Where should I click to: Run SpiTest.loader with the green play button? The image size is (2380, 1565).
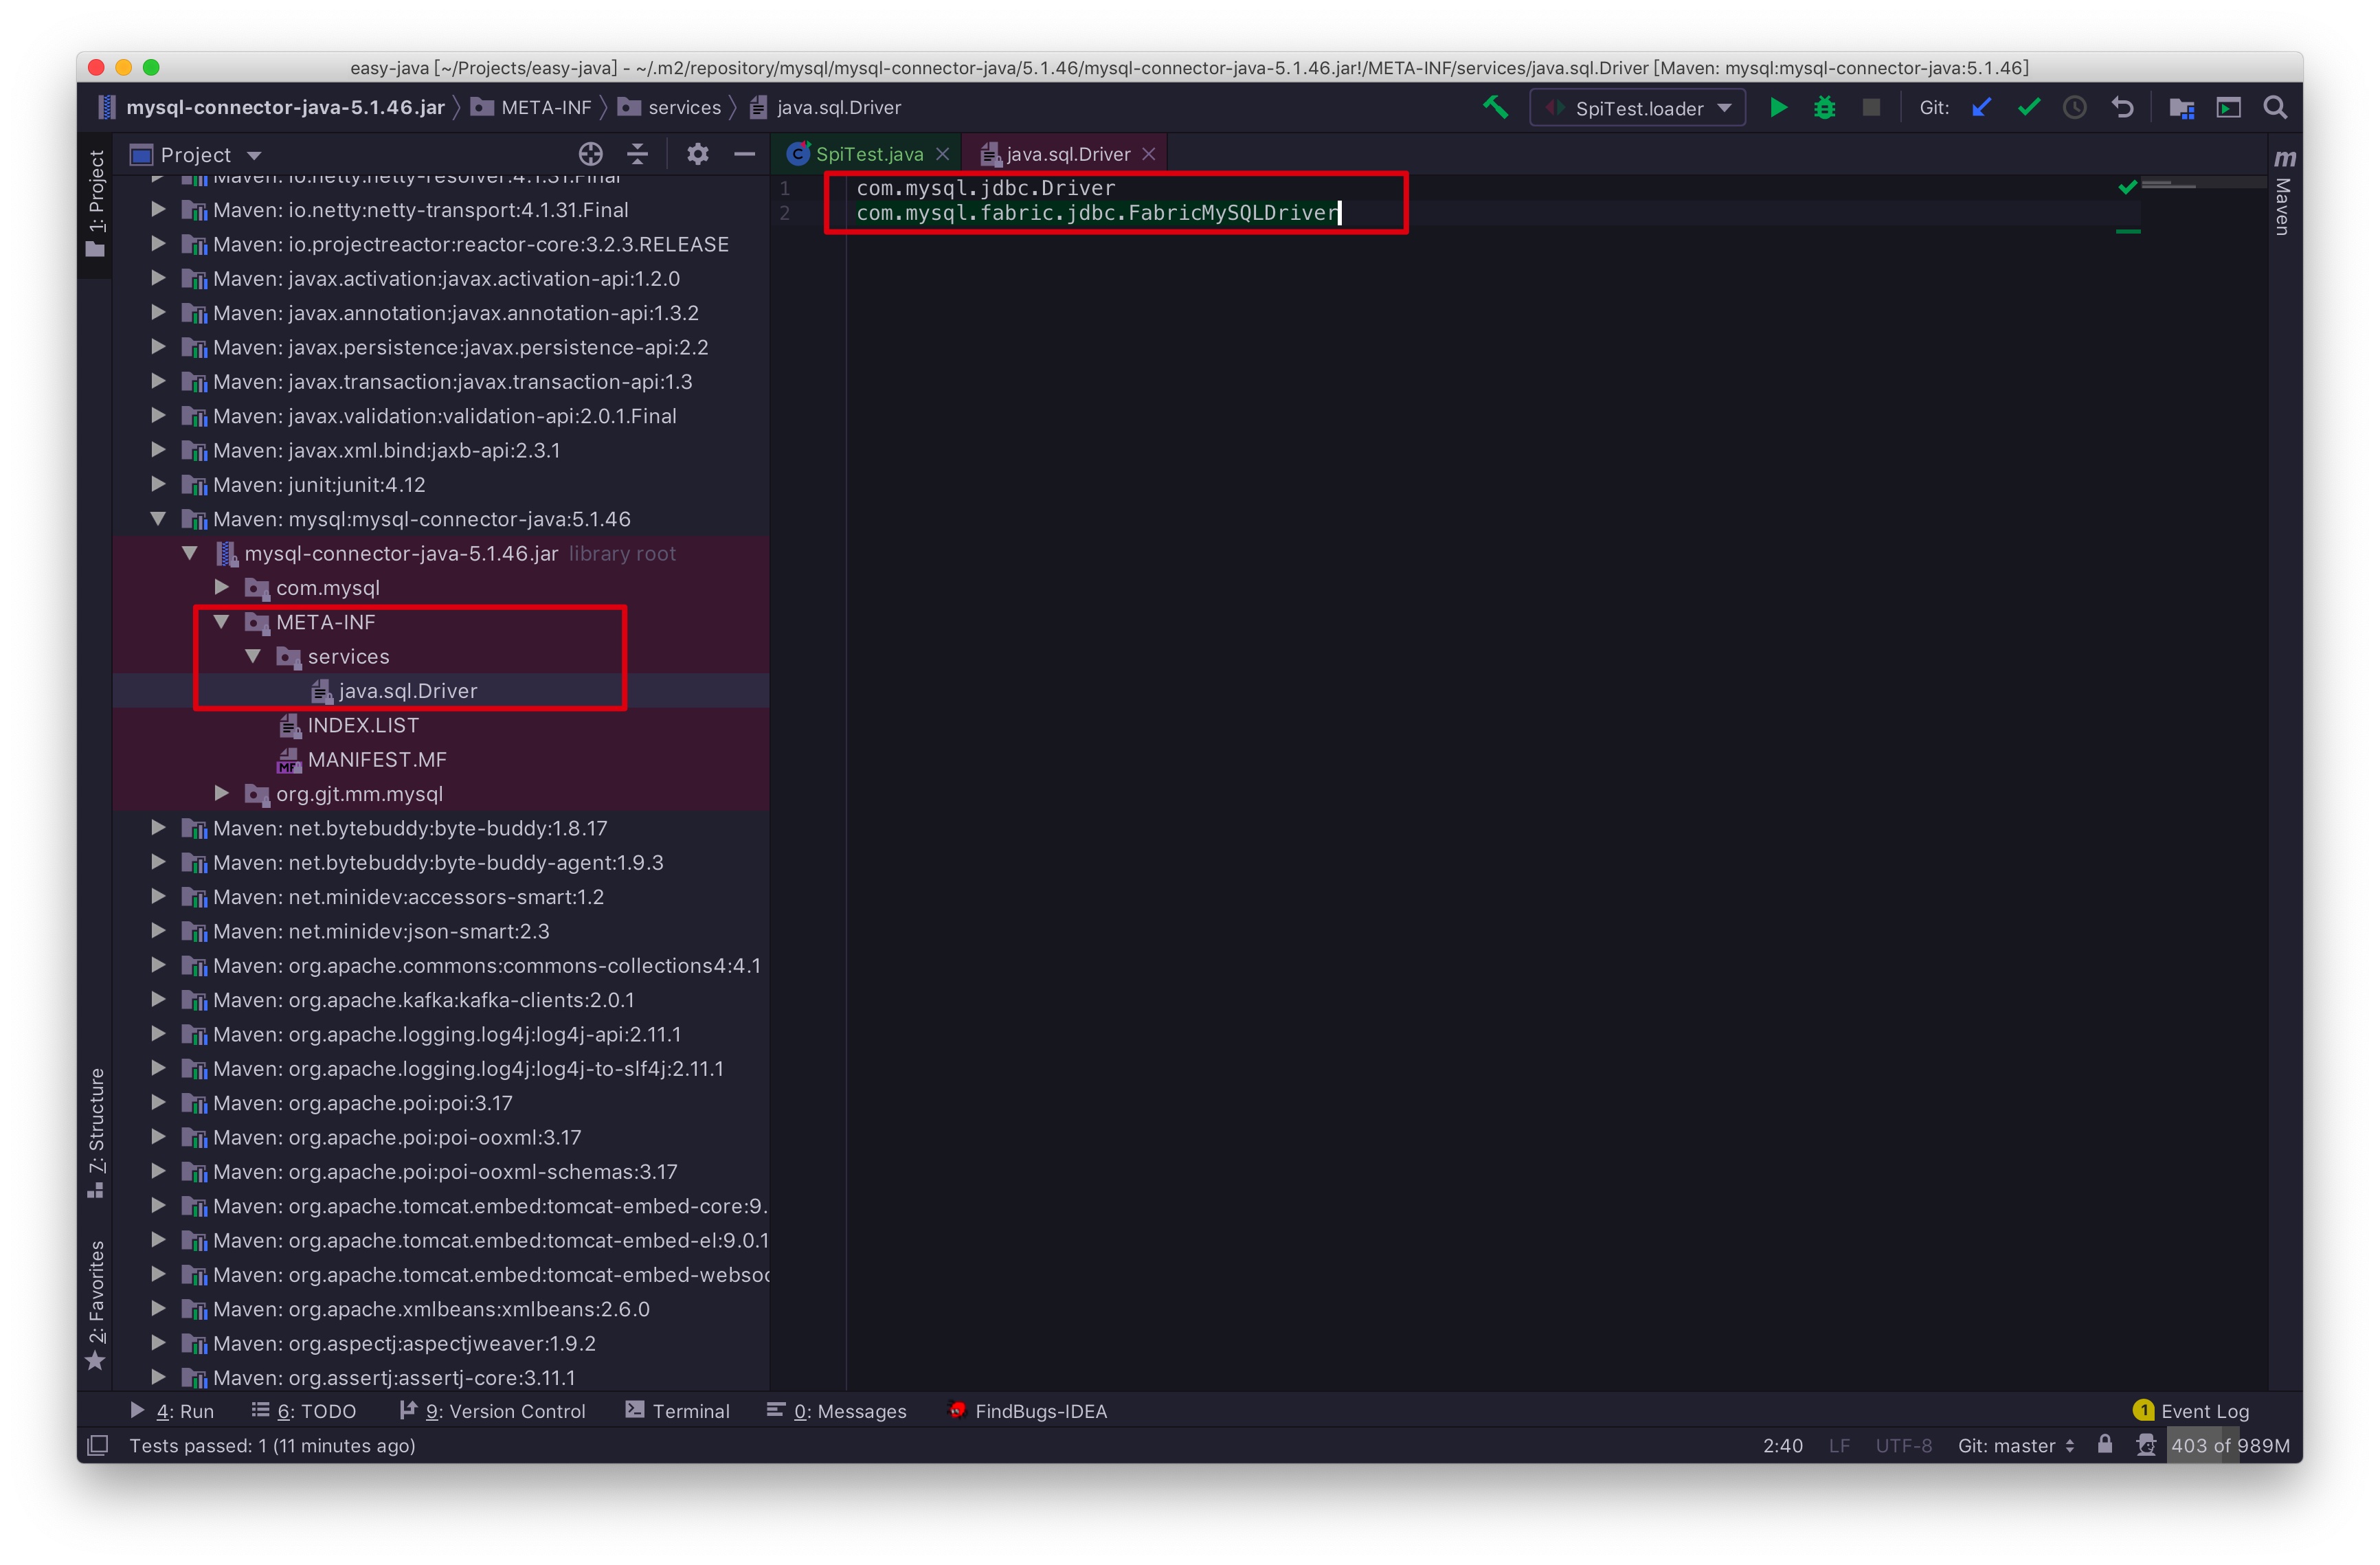tap(1778, 107)
